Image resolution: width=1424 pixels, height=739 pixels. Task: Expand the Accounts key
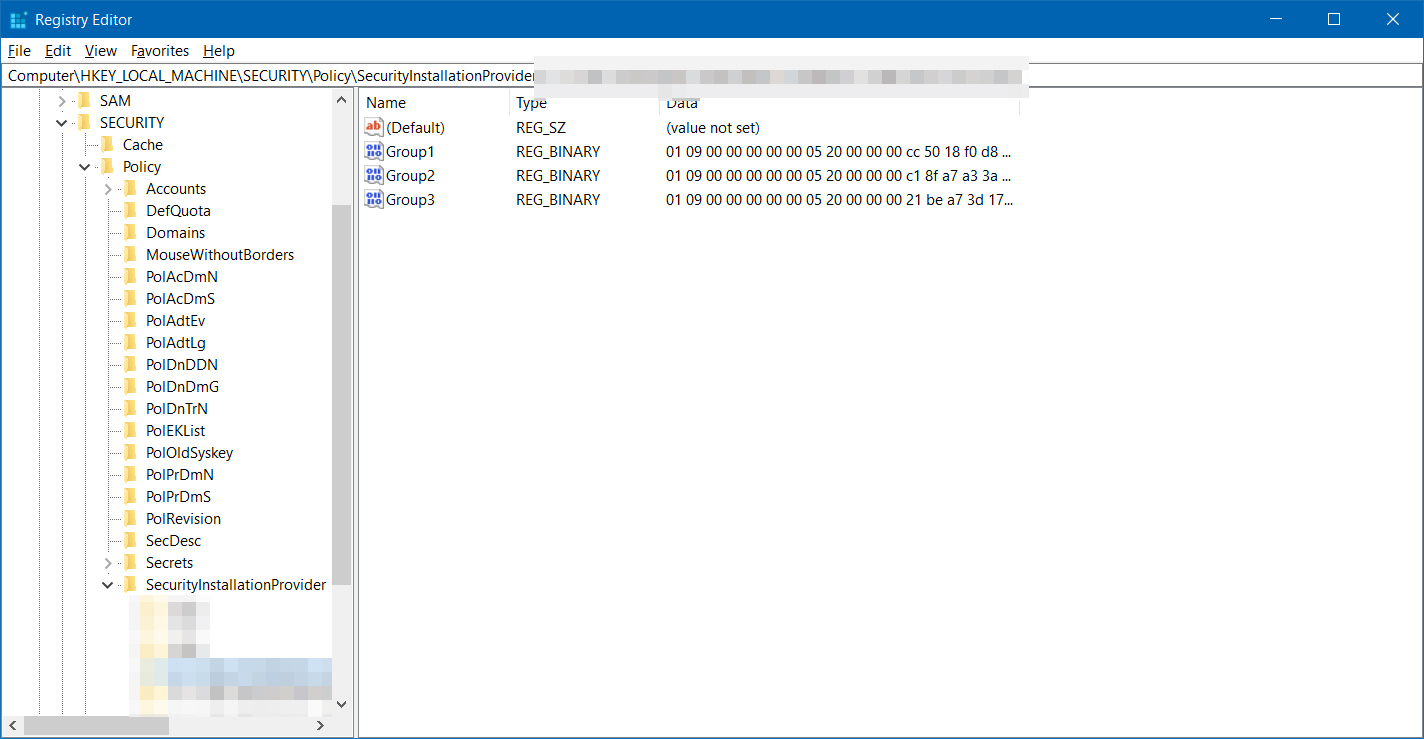tap(108, 189)
